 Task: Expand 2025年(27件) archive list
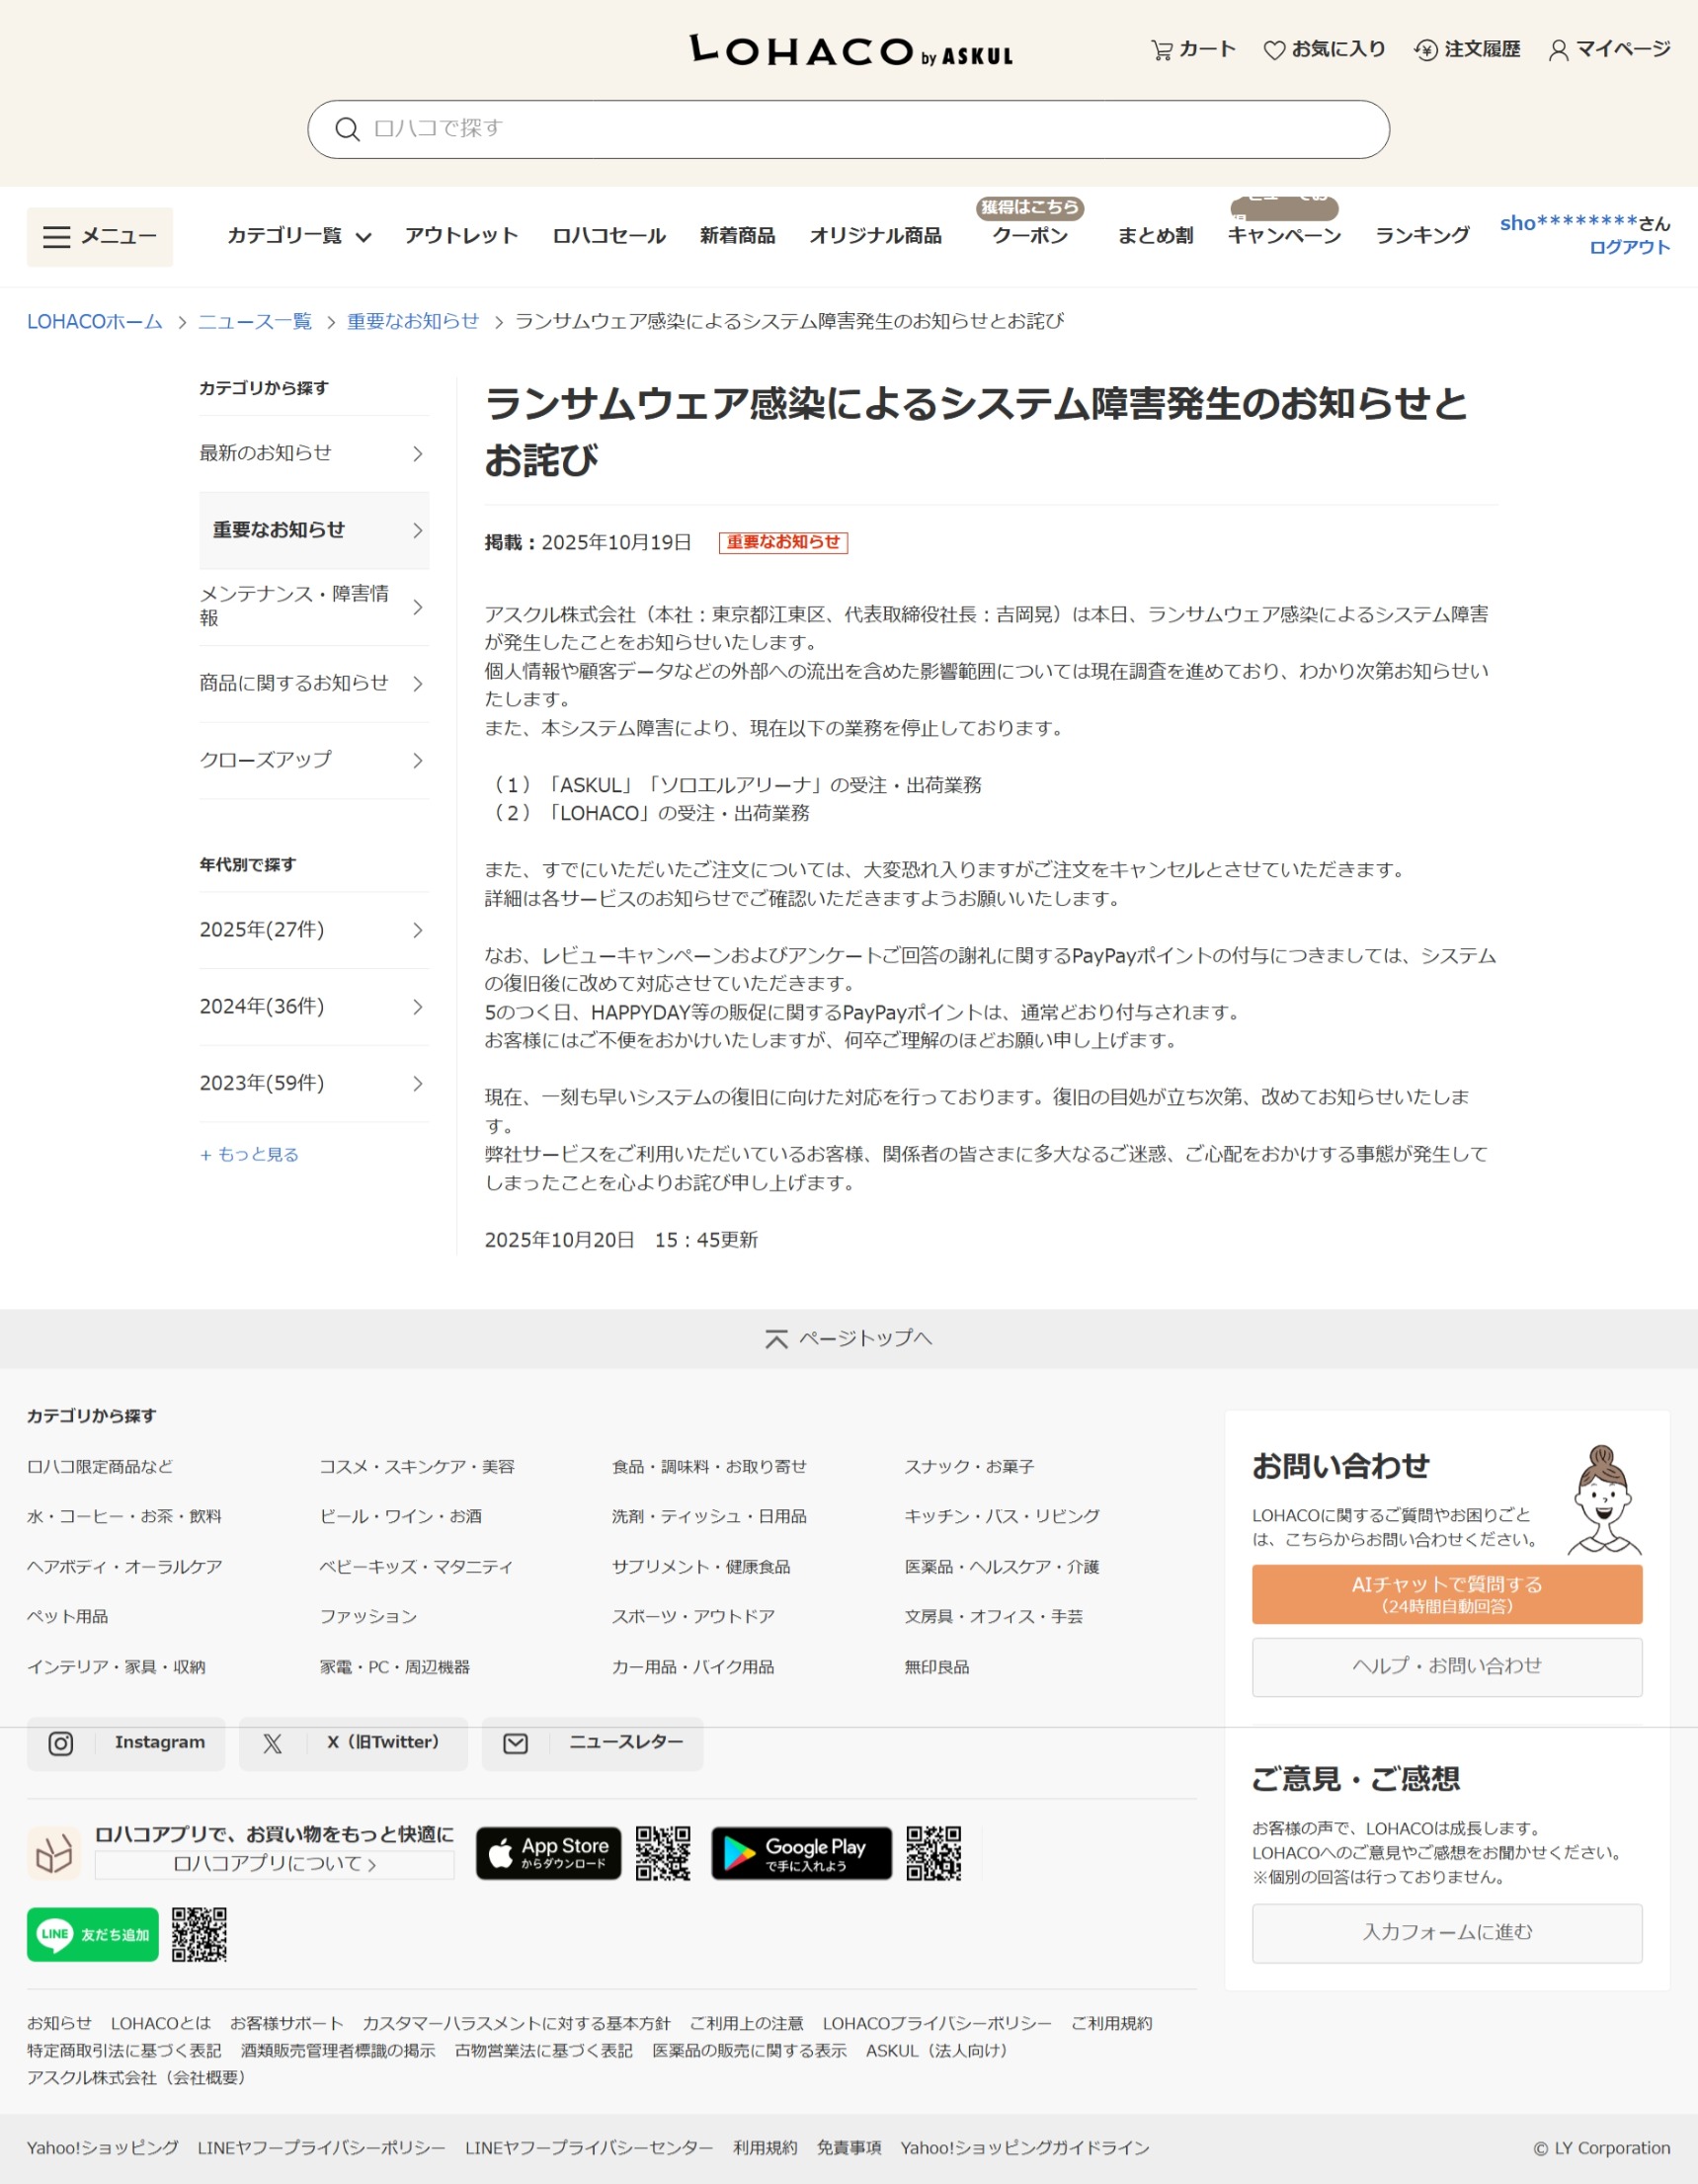point(313,930)
